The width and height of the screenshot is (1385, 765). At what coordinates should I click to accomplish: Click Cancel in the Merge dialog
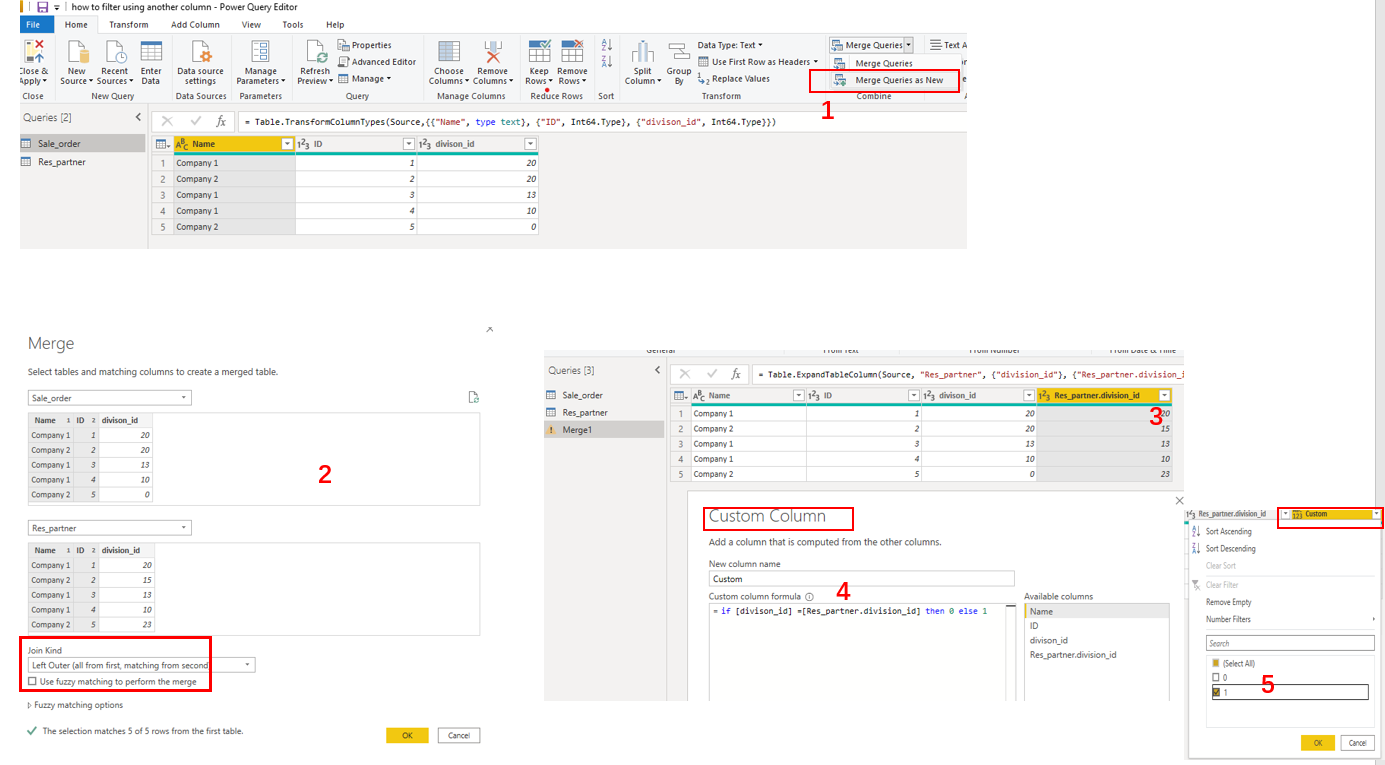coord(459,735)
